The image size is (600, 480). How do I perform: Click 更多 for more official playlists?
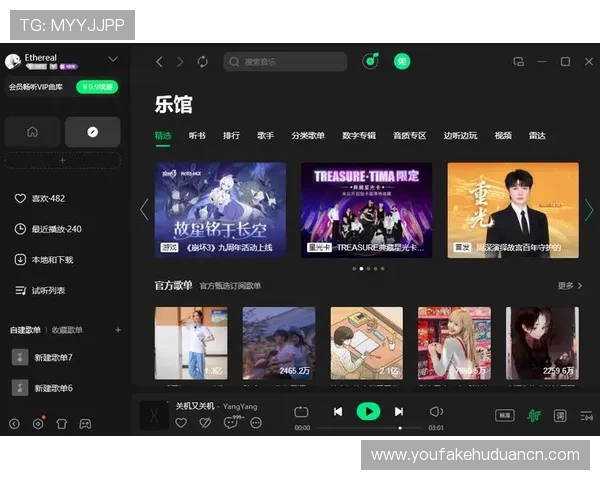pos(570,286)
